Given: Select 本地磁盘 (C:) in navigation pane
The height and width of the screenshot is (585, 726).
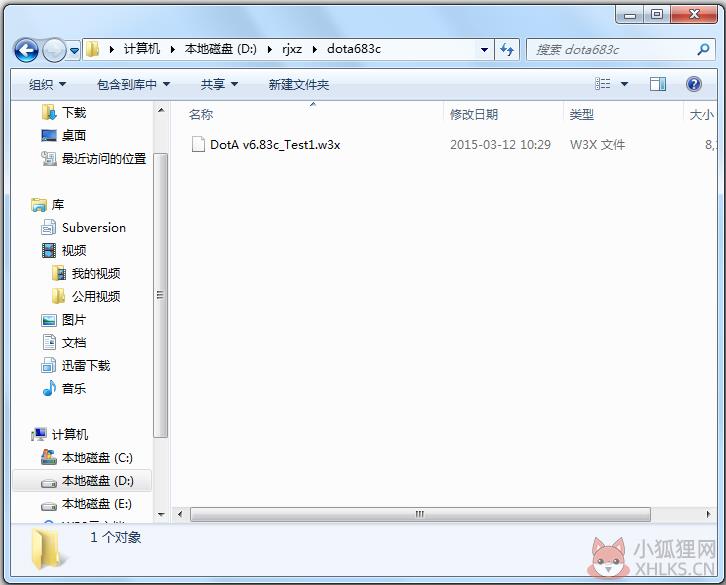Looking at the screenshot, I should pos(97,458).
